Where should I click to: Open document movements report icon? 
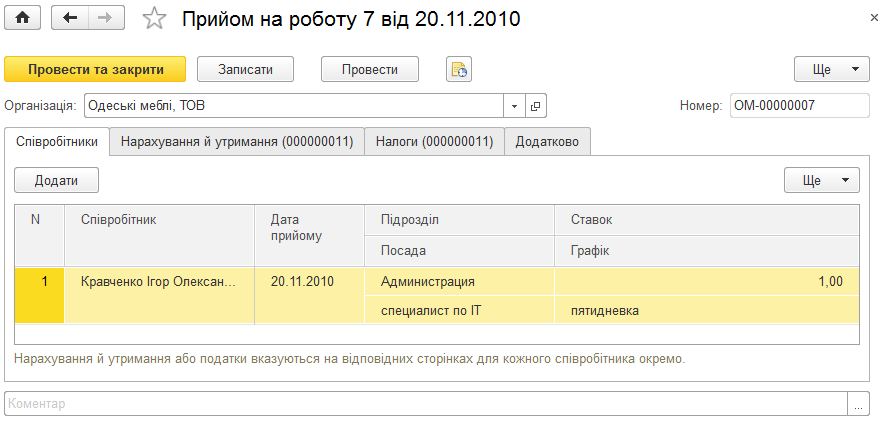(459, 70)
